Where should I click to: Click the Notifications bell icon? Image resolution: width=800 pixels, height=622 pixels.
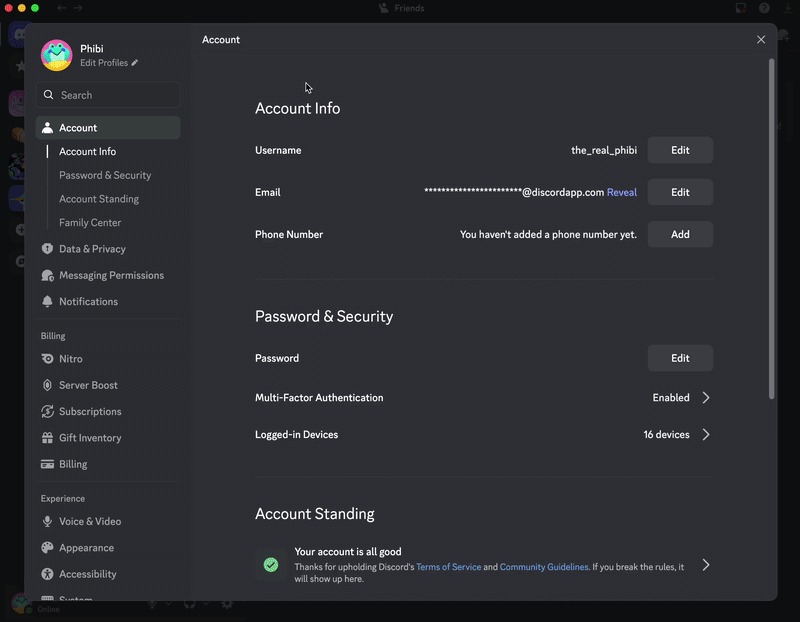pyautogui.click(x=47, y=302)
